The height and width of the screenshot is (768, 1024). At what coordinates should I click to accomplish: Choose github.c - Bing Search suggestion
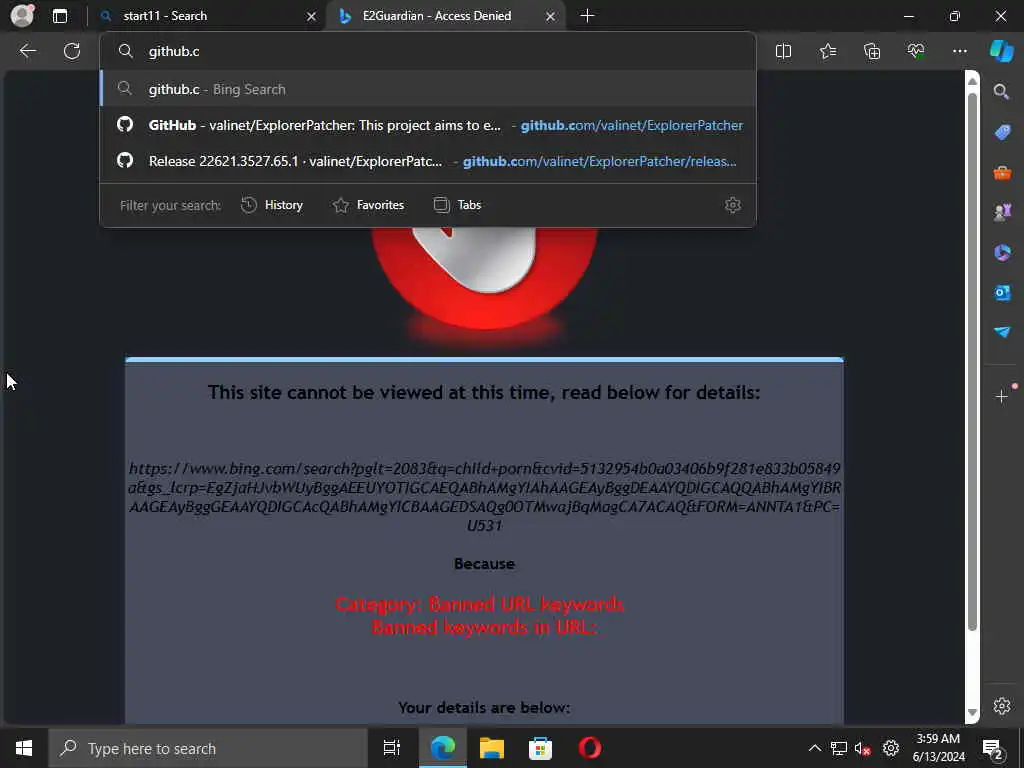428,89
